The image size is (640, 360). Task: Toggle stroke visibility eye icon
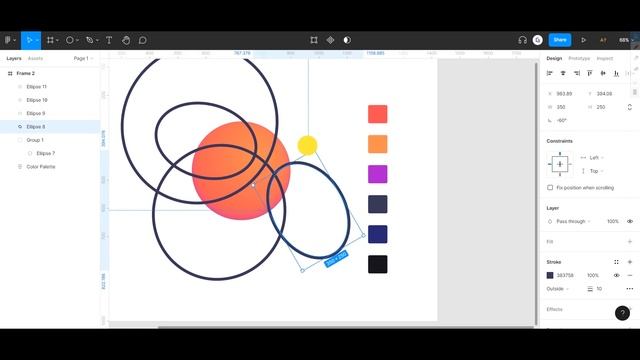tap(616, 276)
